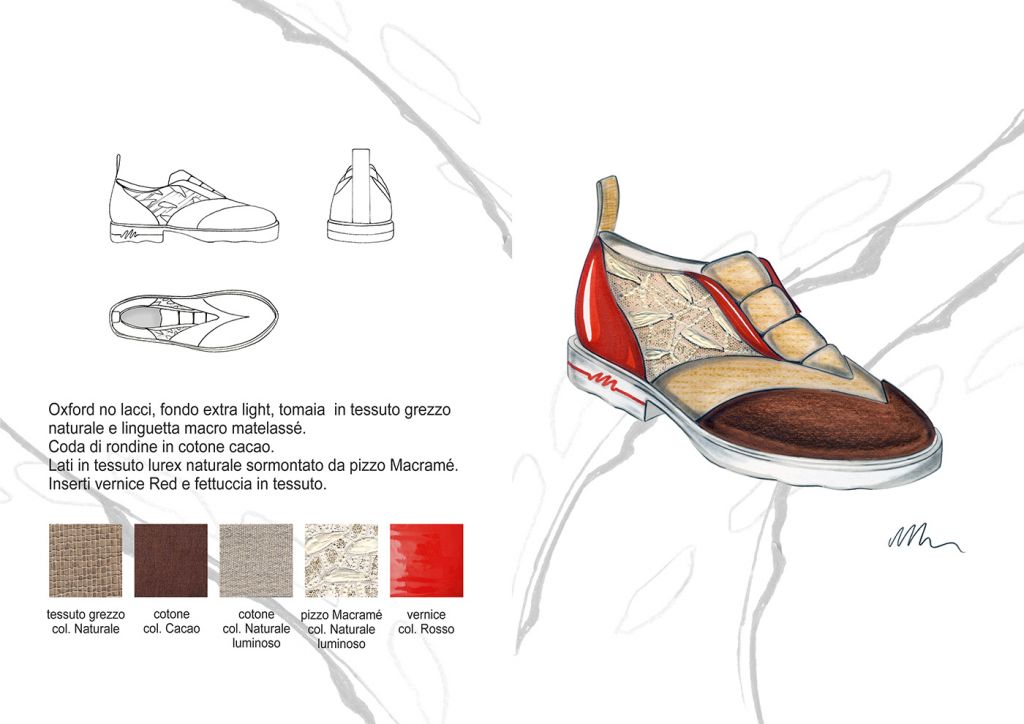1024x724 pixels.
Task: Pick the cotone Naturale luminoso swatch
Action: click(x=256, y=560)
